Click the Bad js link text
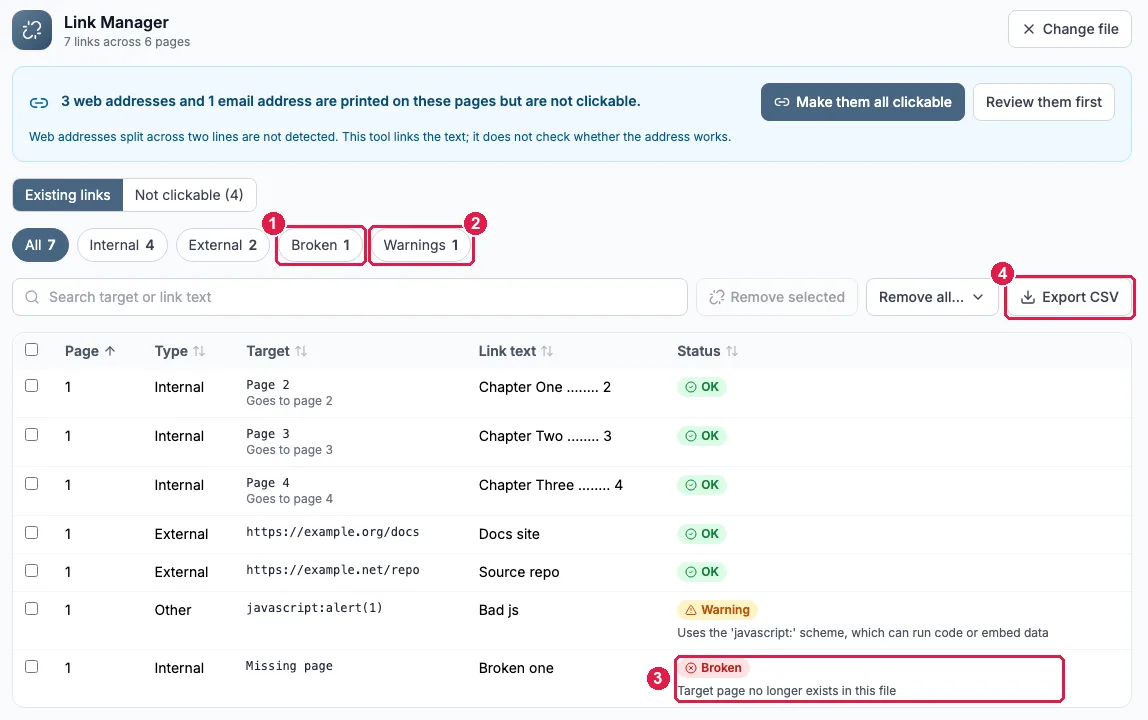The image size is (1148, 720). (x=499, y=610)
